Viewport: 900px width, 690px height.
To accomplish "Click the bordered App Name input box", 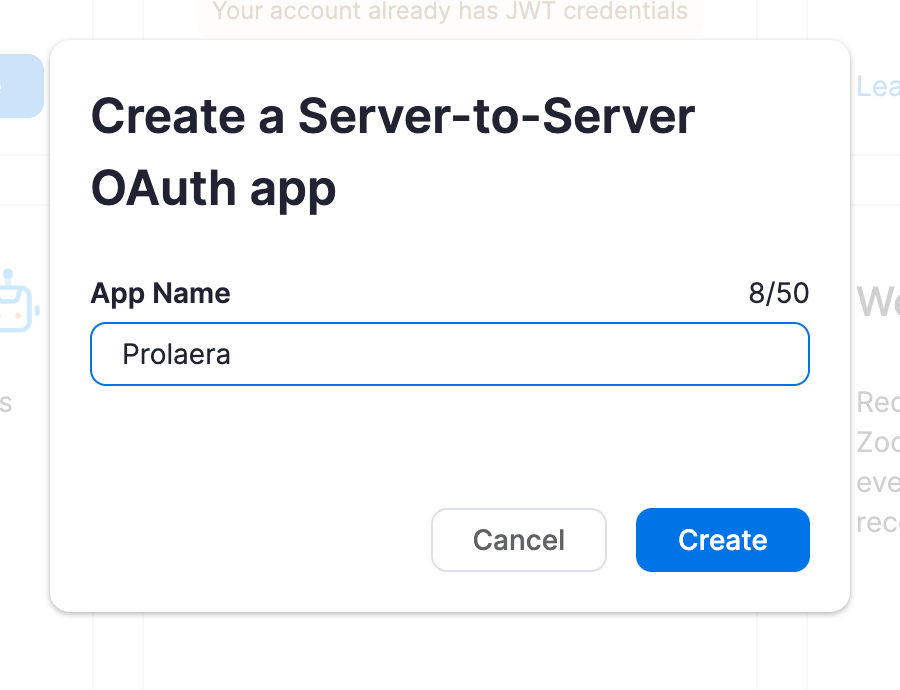I will coord(450,354).
